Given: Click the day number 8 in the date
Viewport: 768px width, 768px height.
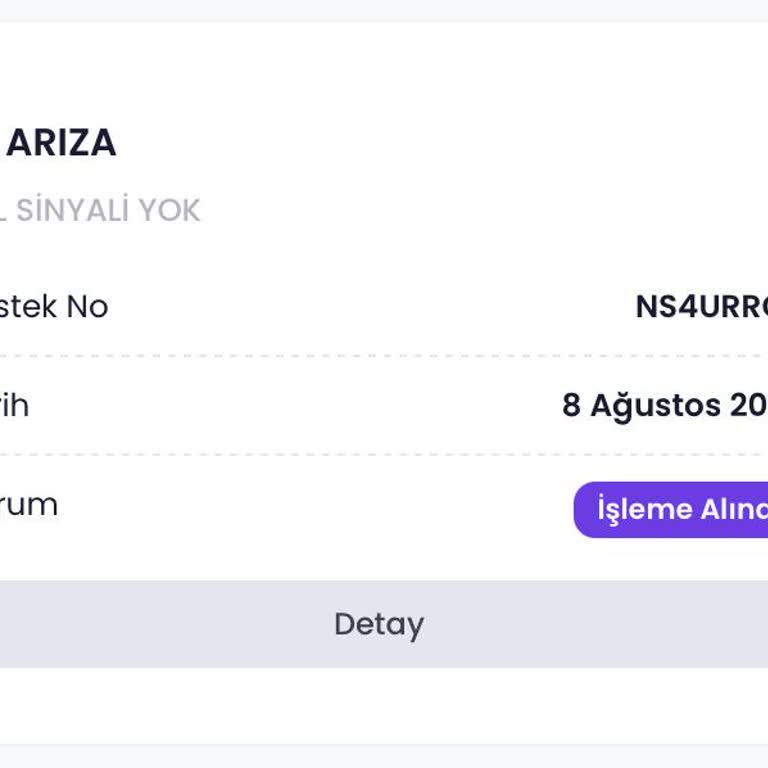Looking at the screenshot, I should tap(571, 406).
